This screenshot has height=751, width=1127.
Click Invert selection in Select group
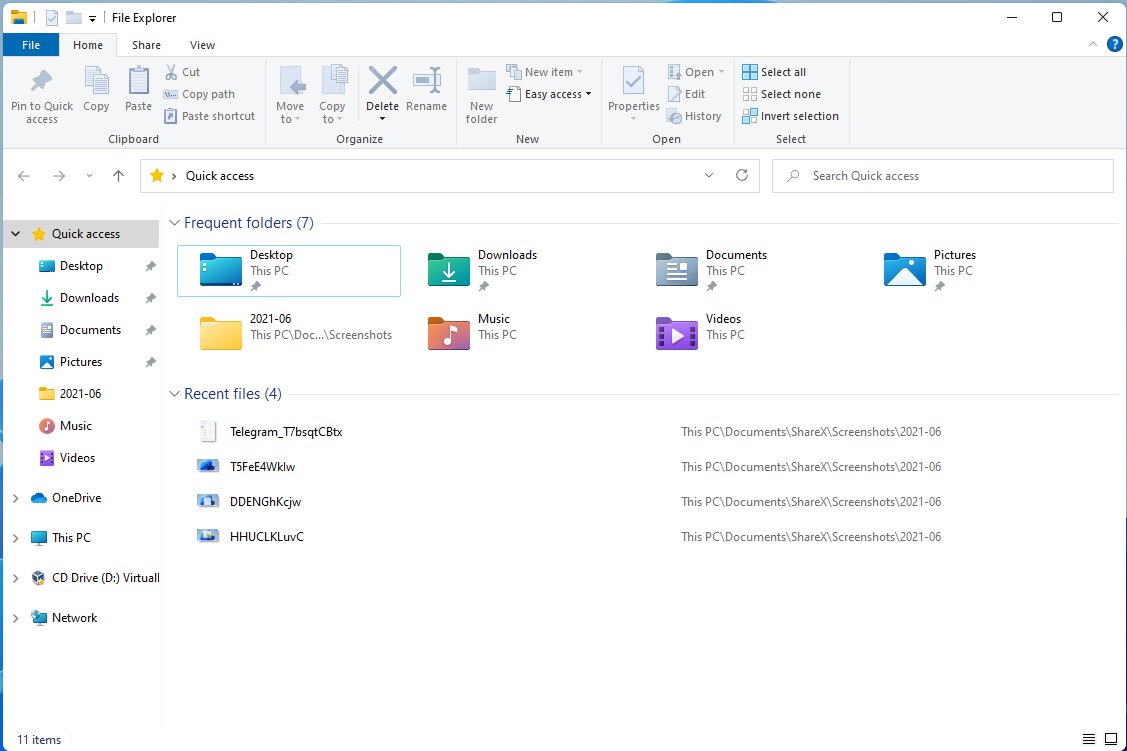click(790, 116)
